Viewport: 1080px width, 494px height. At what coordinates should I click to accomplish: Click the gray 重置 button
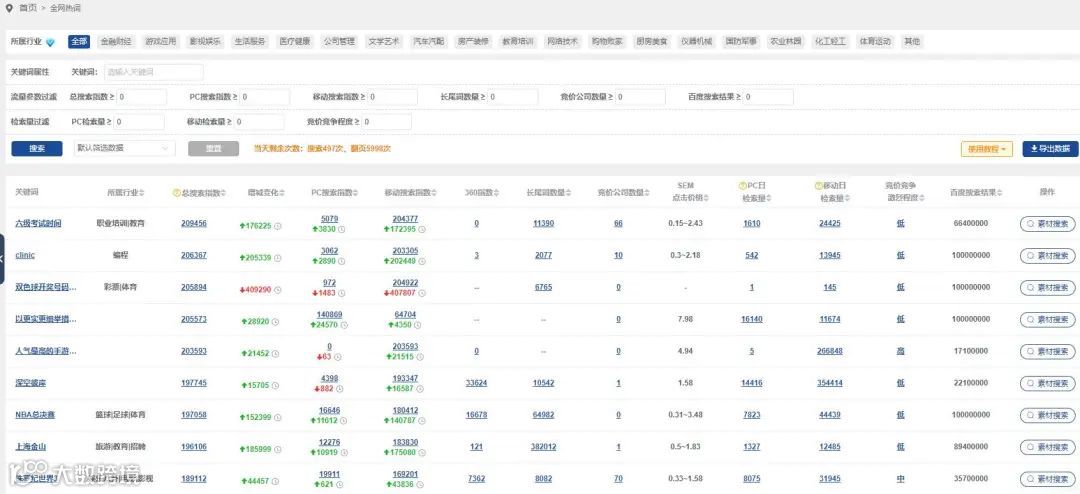214,149
